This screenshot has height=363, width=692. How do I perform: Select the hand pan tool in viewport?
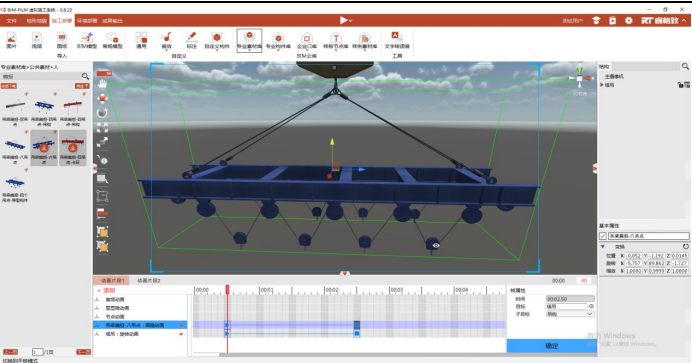click(102, 84)
